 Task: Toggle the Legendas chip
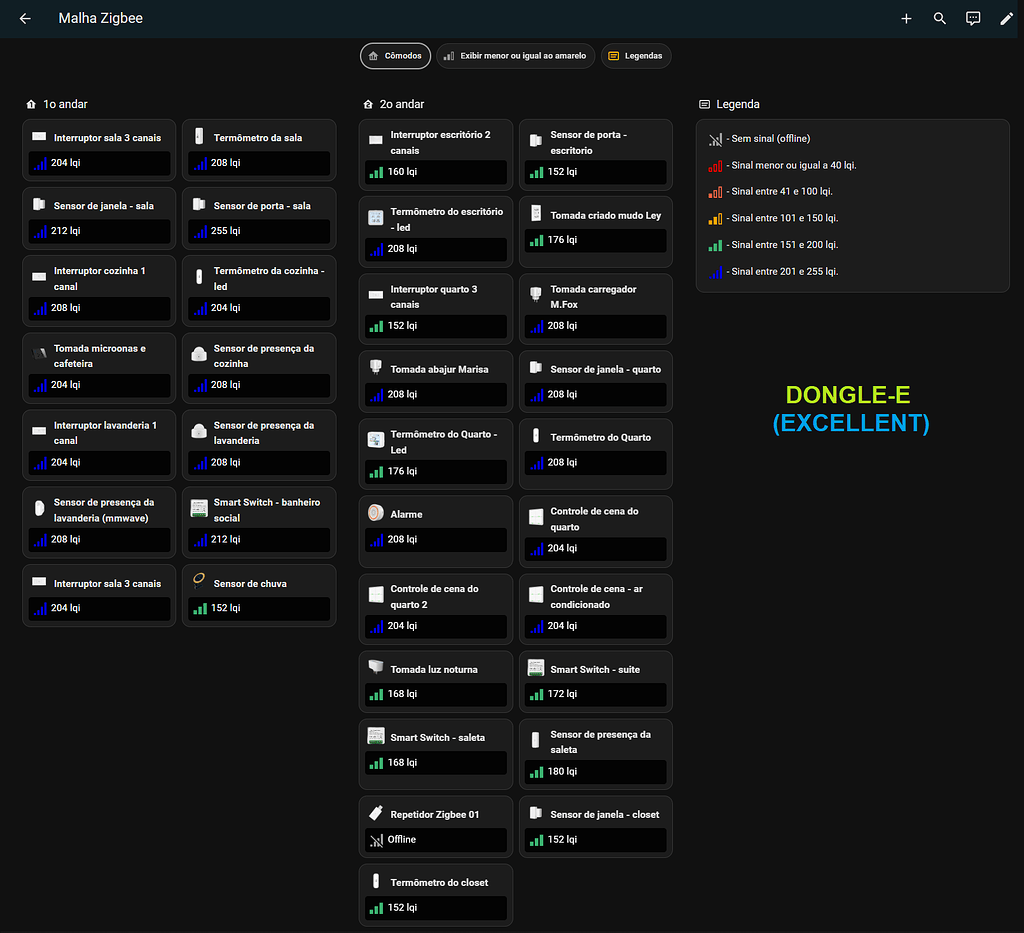[x=635, y=56]
